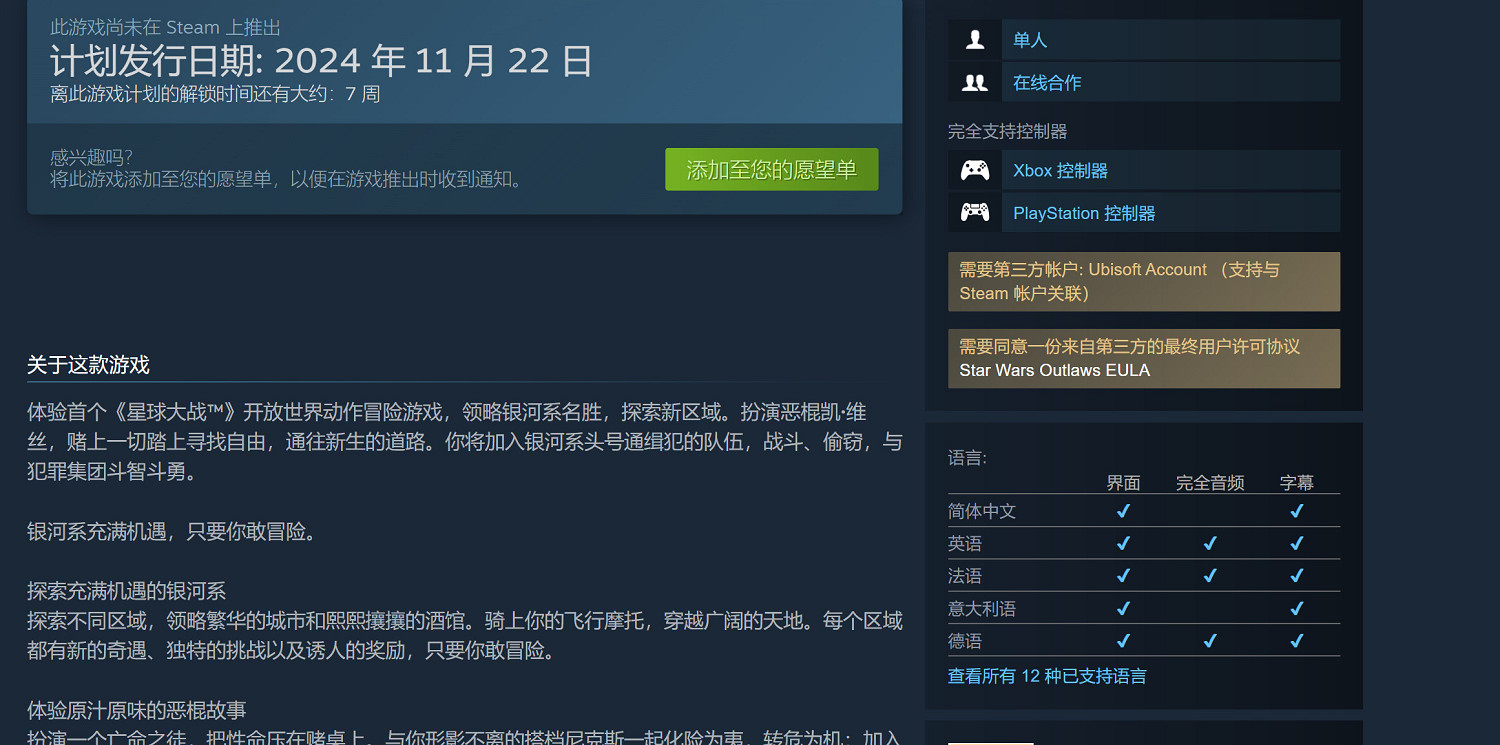Viewport: 1500px width, 745px height.
Task: Click the 德语 full audio checkmark
Action: [x=1209, y=640]
